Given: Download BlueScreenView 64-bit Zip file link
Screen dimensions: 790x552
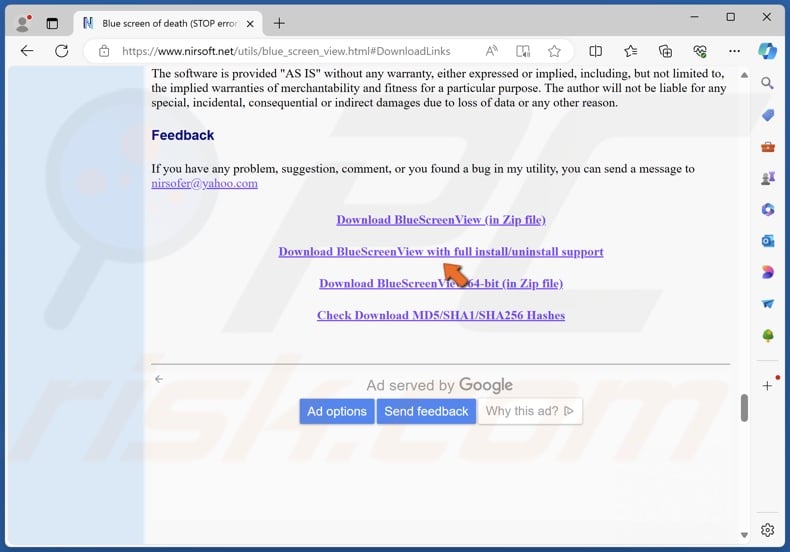Looking at the screenshot, I should click(441, 283).
